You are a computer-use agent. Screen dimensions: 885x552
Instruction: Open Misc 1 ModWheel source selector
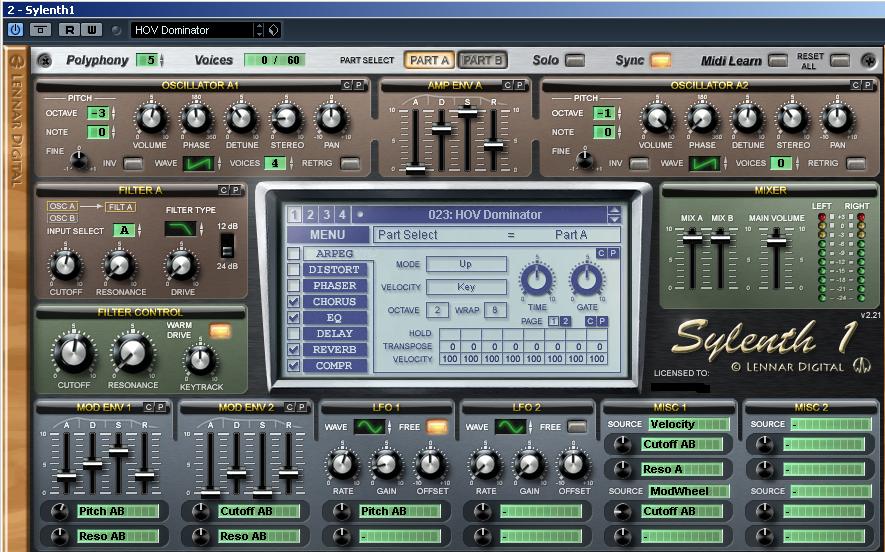(x=689, y=491)
